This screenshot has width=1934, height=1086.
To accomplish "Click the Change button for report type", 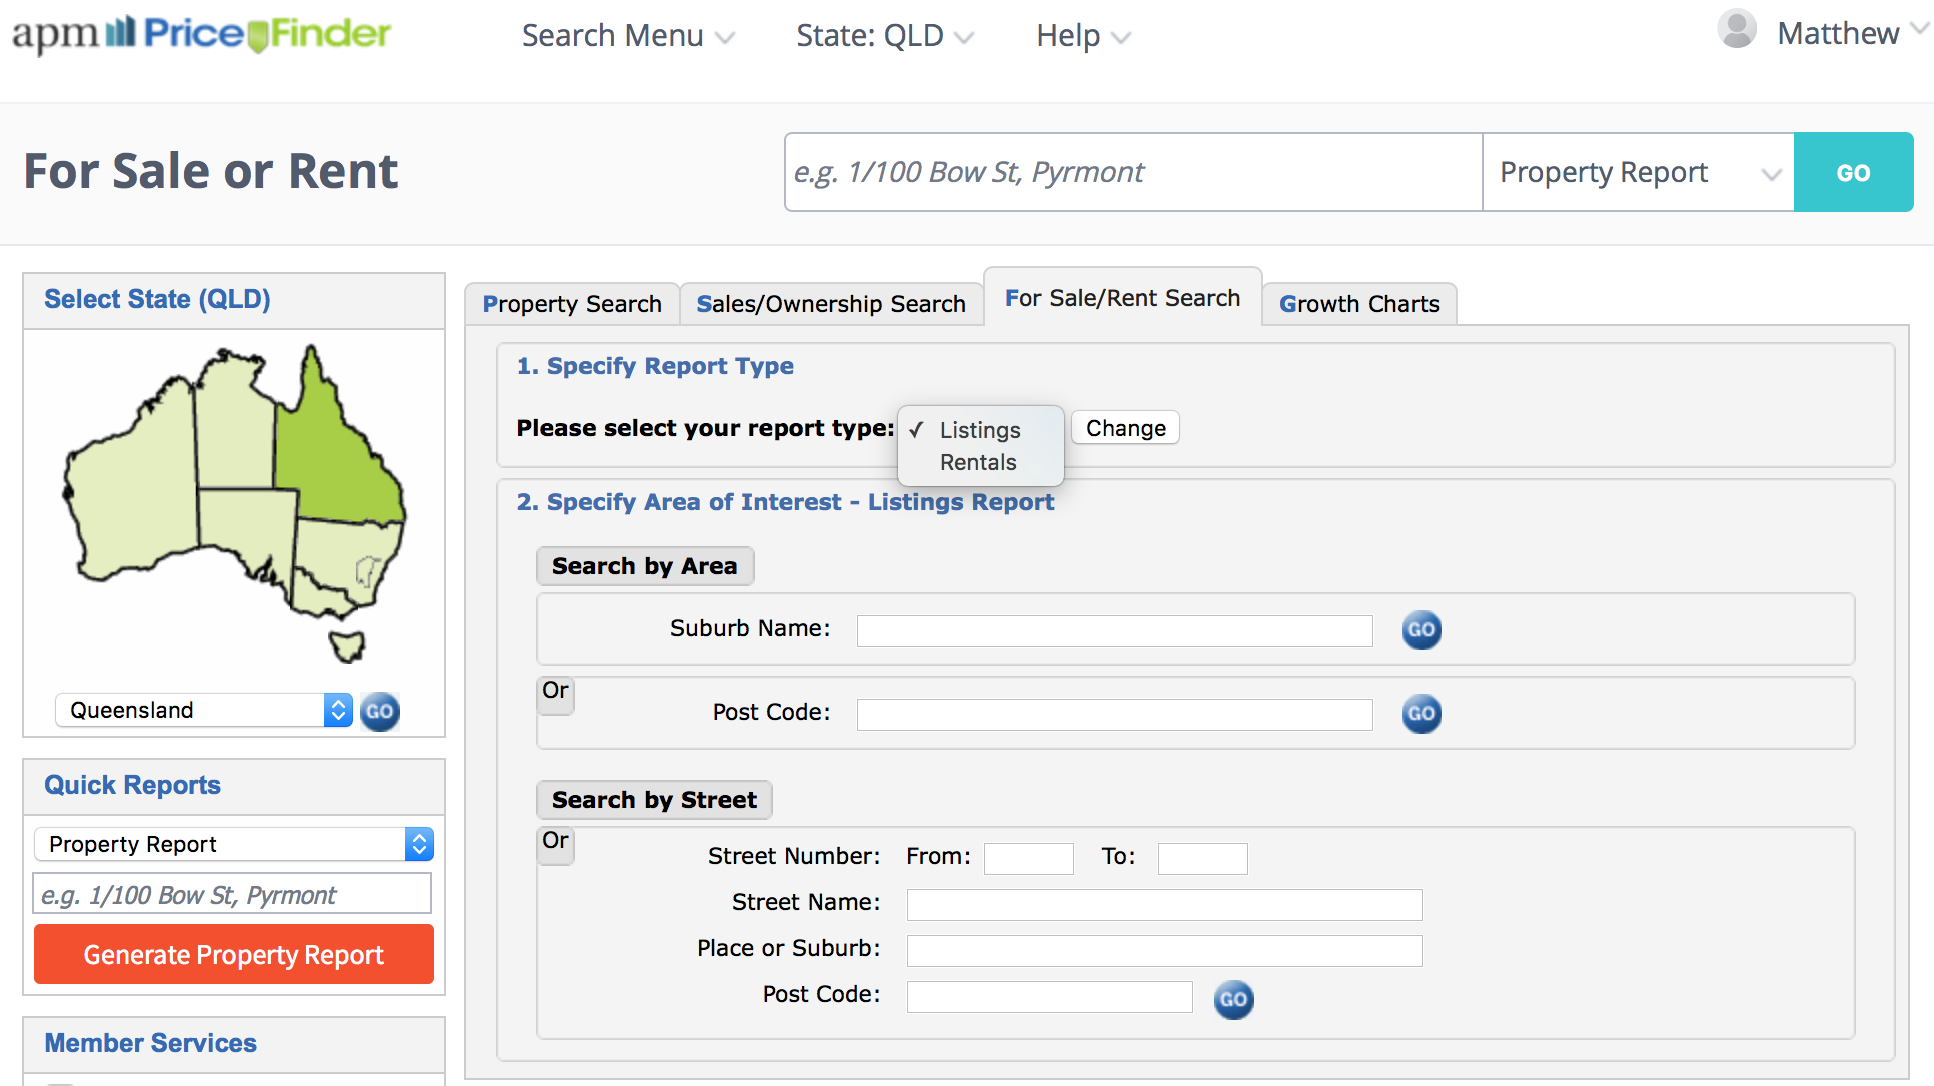I will click(x=1124, y=427).
